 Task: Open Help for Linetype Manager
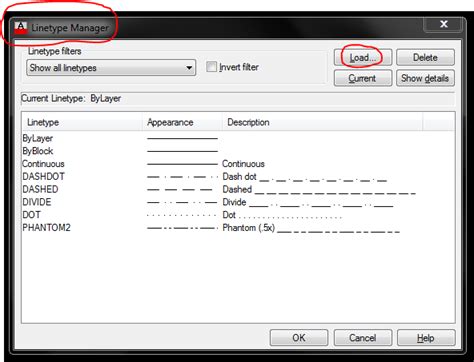click(426, 338)
